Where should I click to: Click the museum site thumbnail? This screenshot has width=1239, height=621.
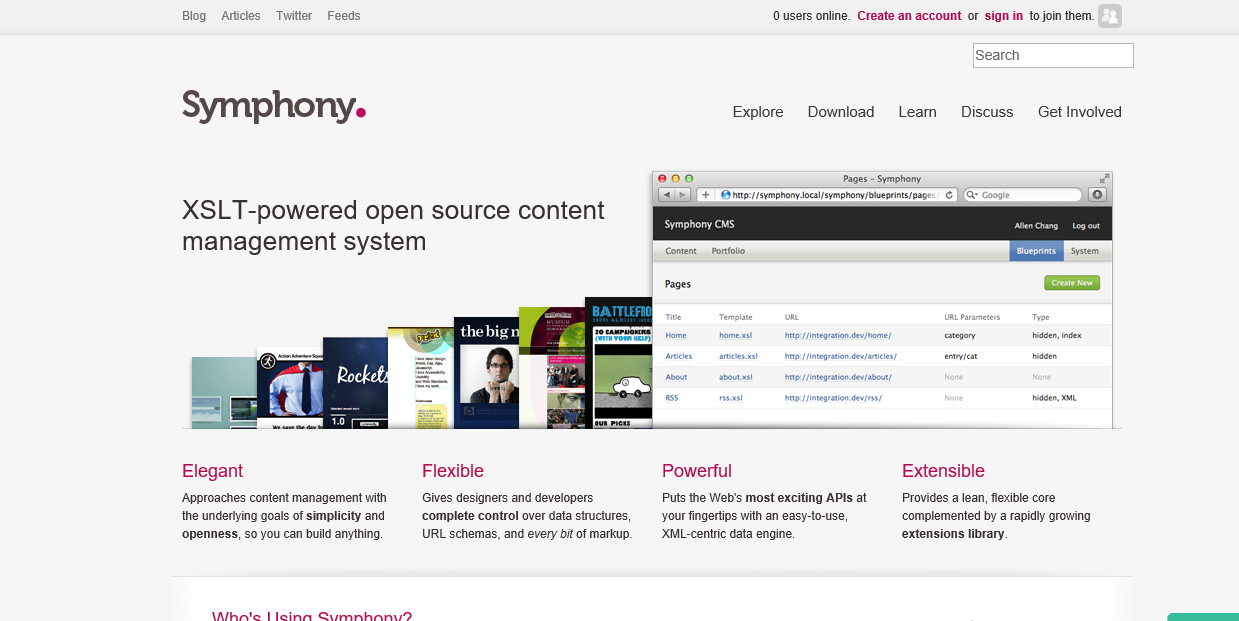click(552, 368)
